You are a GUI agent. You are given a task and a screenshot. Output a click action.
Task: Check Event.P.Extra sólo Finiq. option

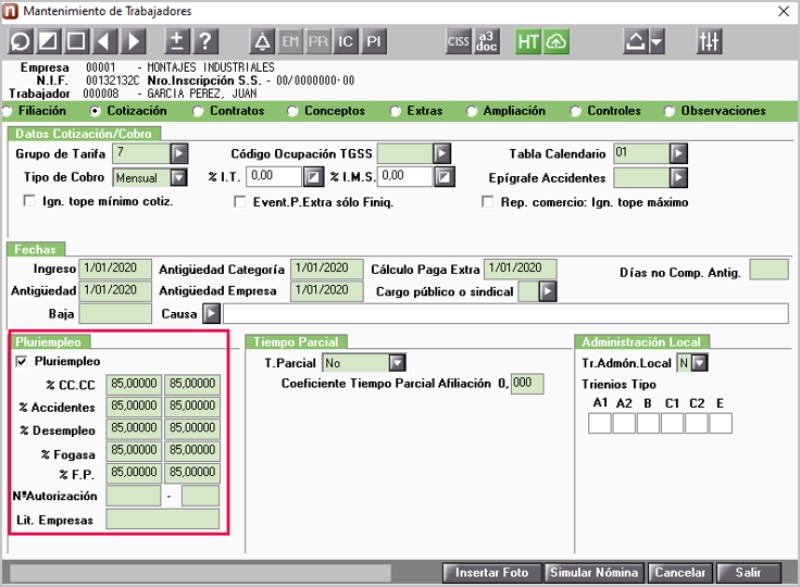pos(240,202)
